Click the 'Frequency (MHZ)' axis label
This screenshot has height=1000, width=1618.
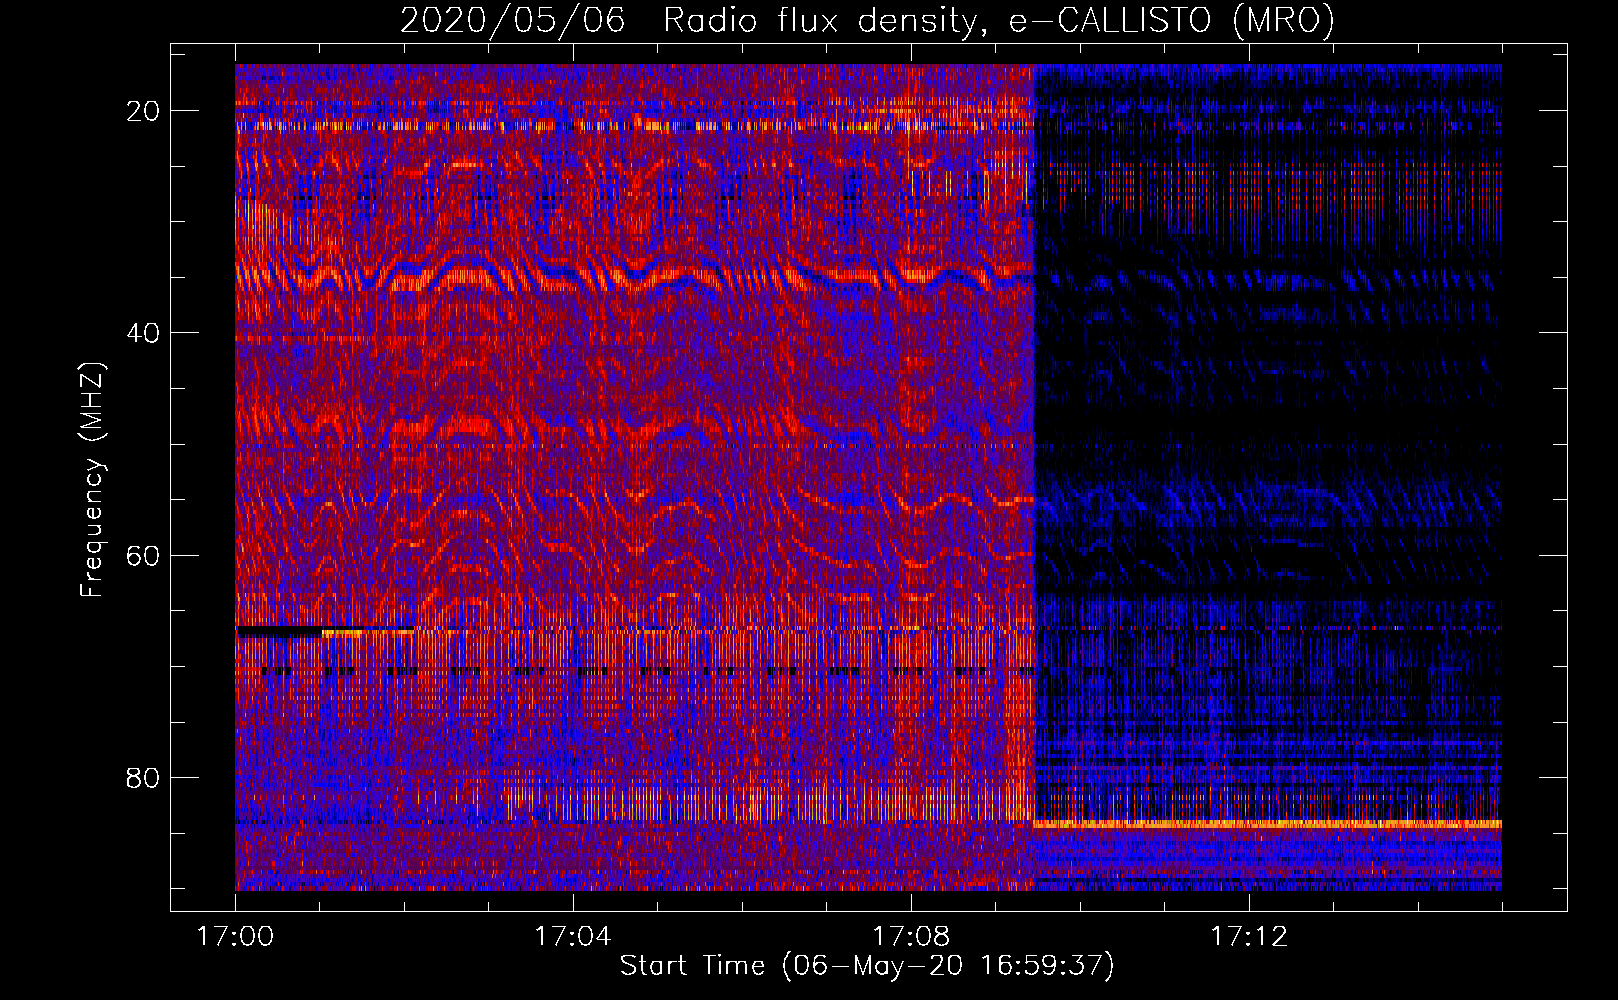92,480
